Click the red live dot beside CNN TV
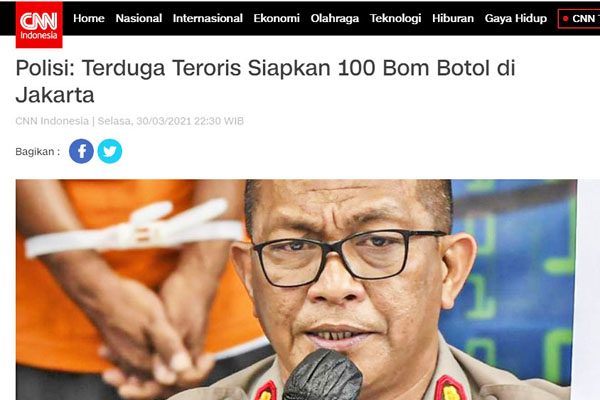The image size is (600, 400). point(566,18)
